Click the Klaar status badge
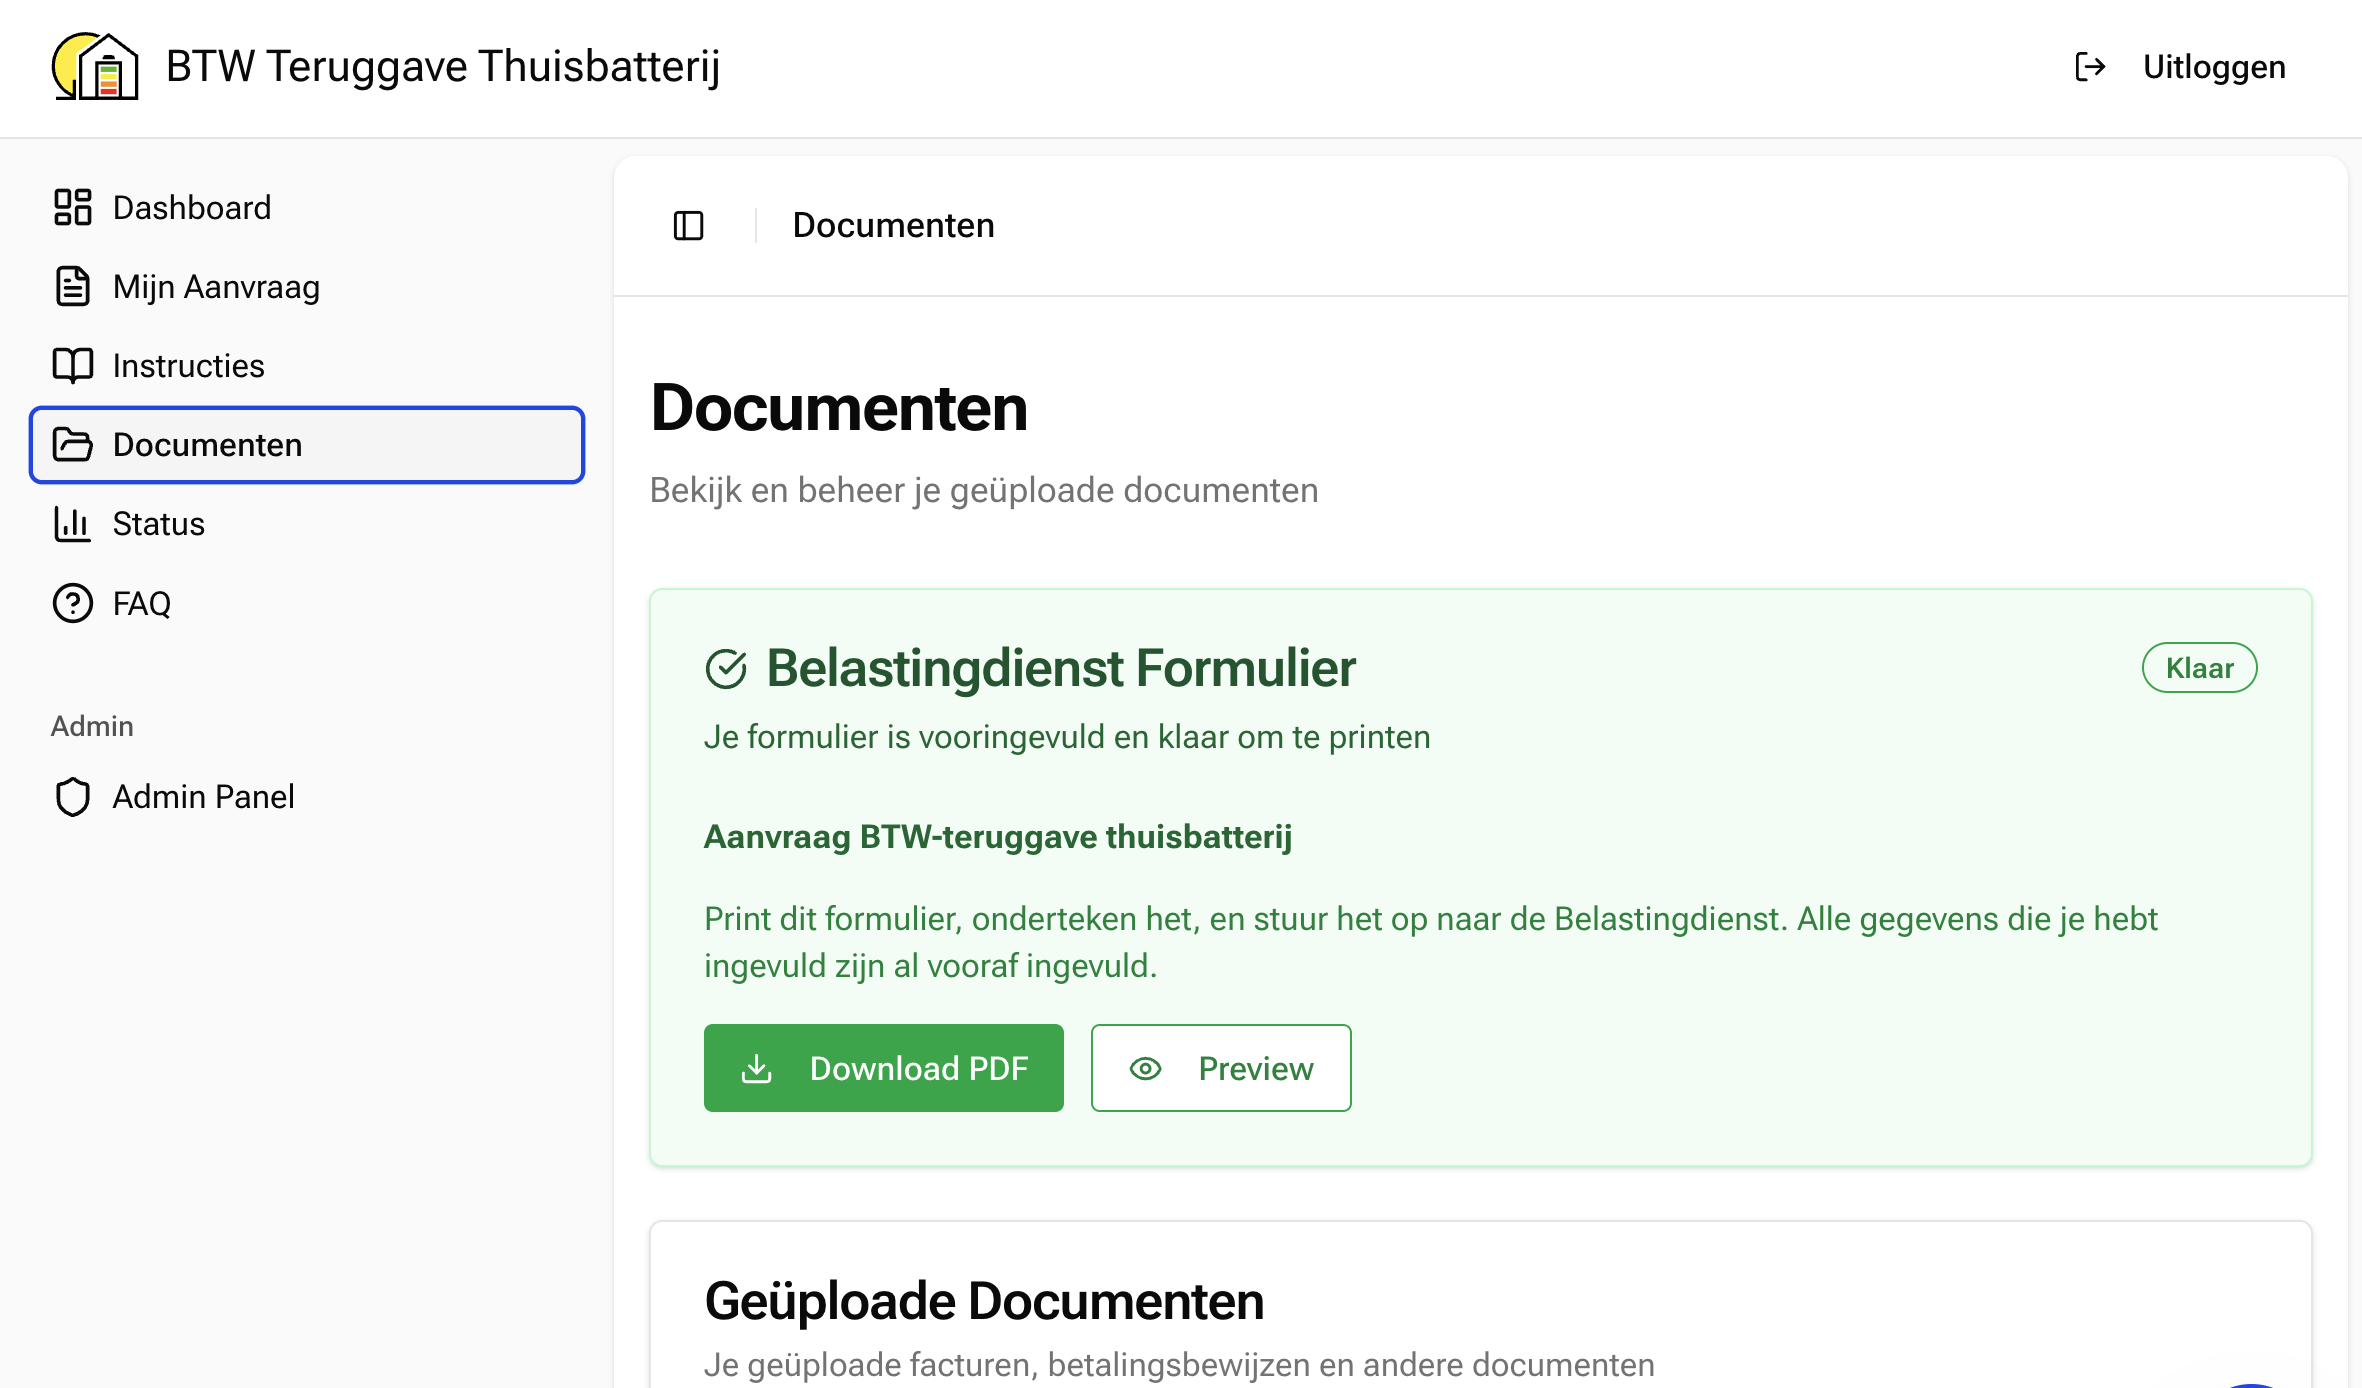2362x1388 pixels. tap(2199, 667)
